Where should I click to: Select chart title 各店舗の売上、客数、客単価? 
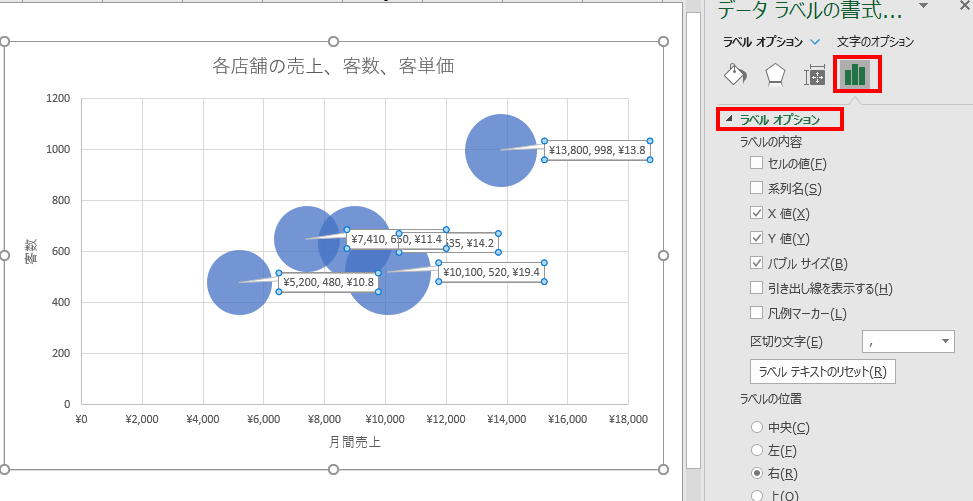click(x=333, y=66)
